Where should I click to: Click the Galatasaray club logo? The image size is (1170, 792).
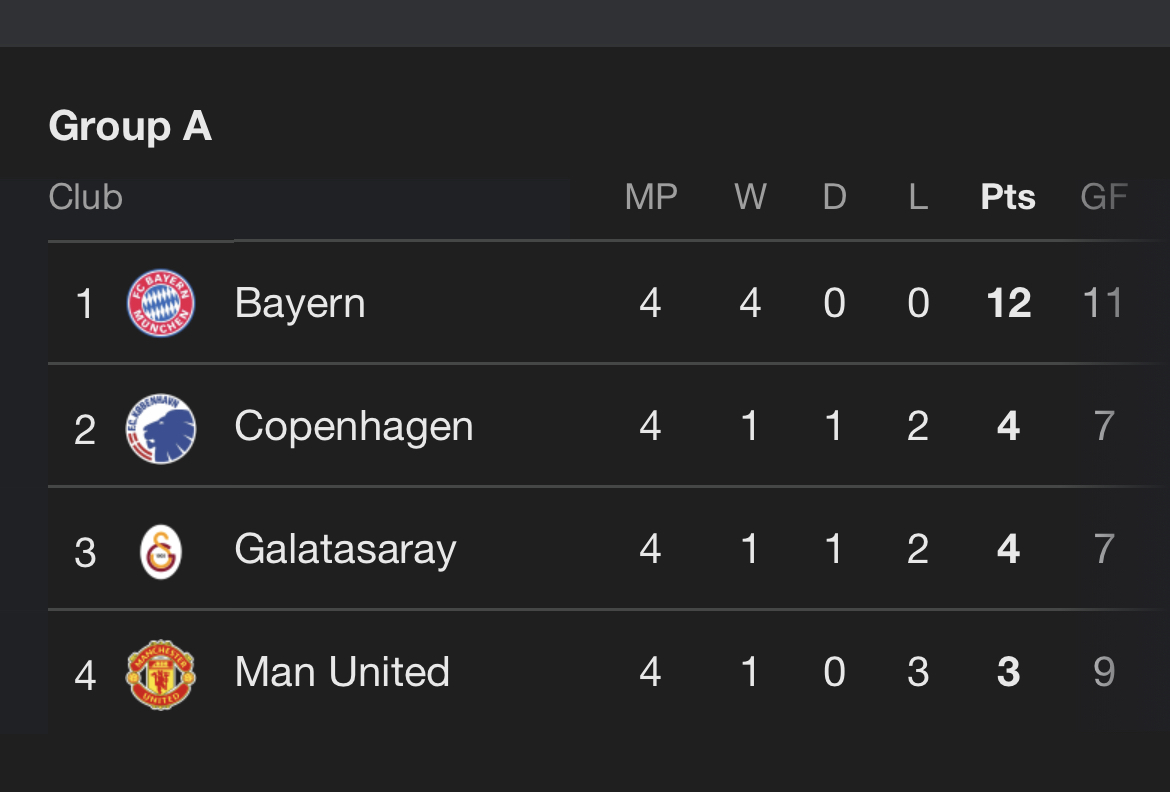tap(161, 552)
